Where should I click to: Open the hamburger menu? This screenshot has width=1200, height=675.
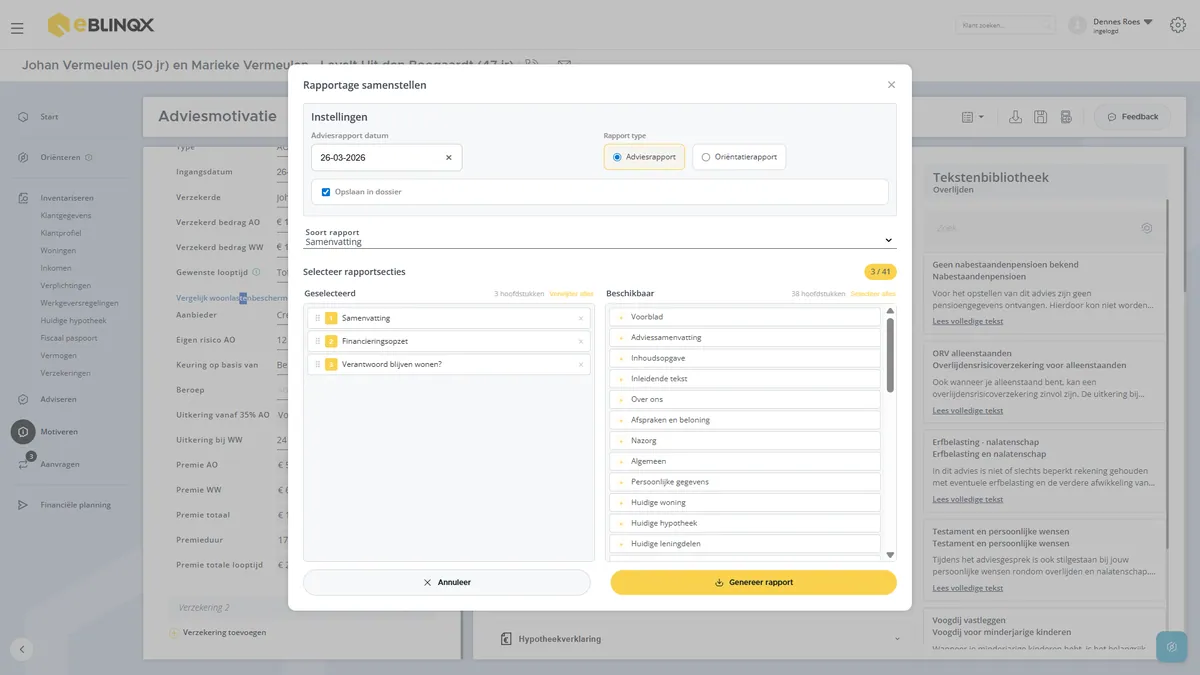pyautogui.click(x=17, y=28)
